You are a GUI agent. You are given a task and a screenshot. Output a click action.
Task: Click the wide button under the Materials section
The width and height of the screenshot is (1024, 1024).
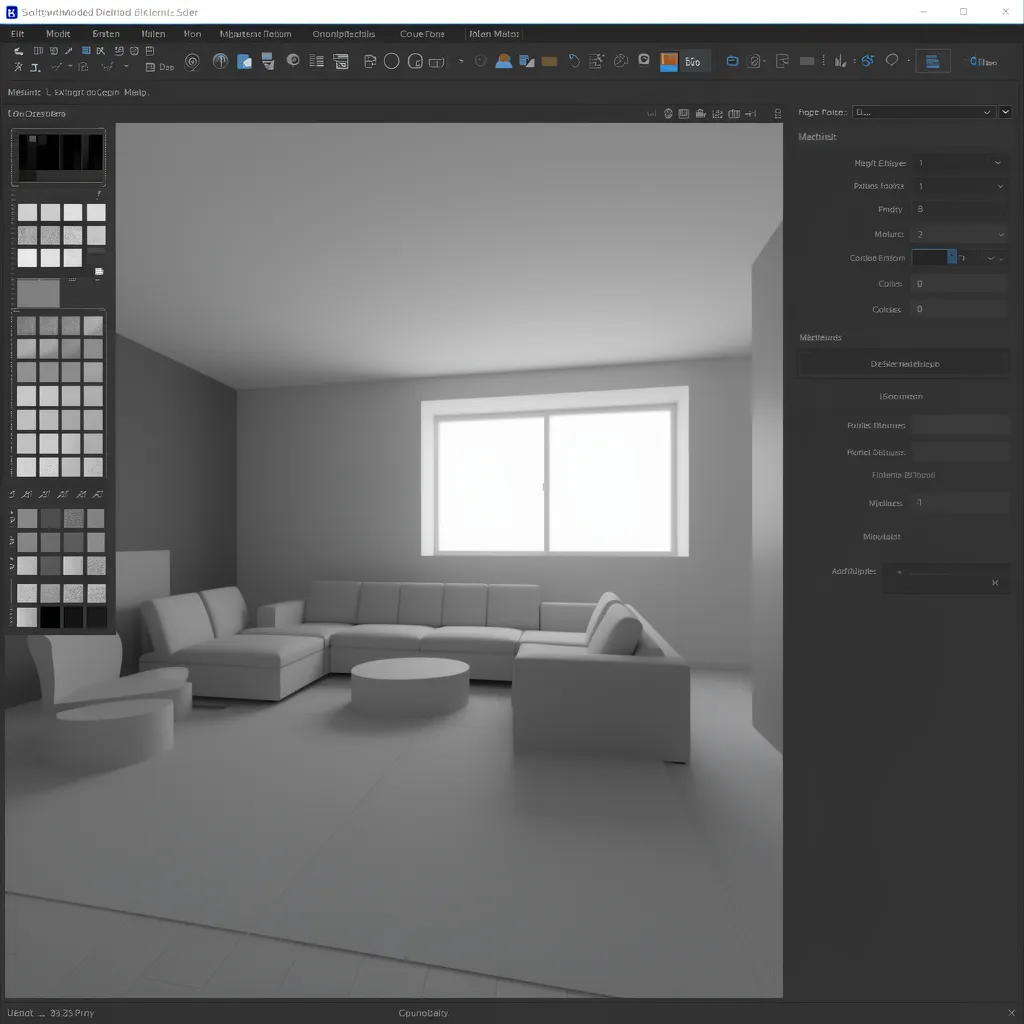click(905, 362)
